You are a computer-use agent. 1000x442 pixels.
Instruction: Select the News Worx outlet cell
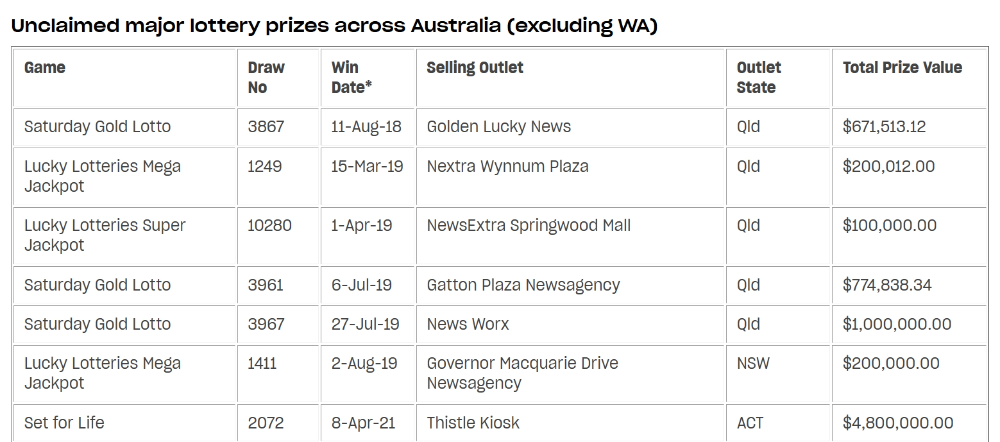tap(570, 325)
